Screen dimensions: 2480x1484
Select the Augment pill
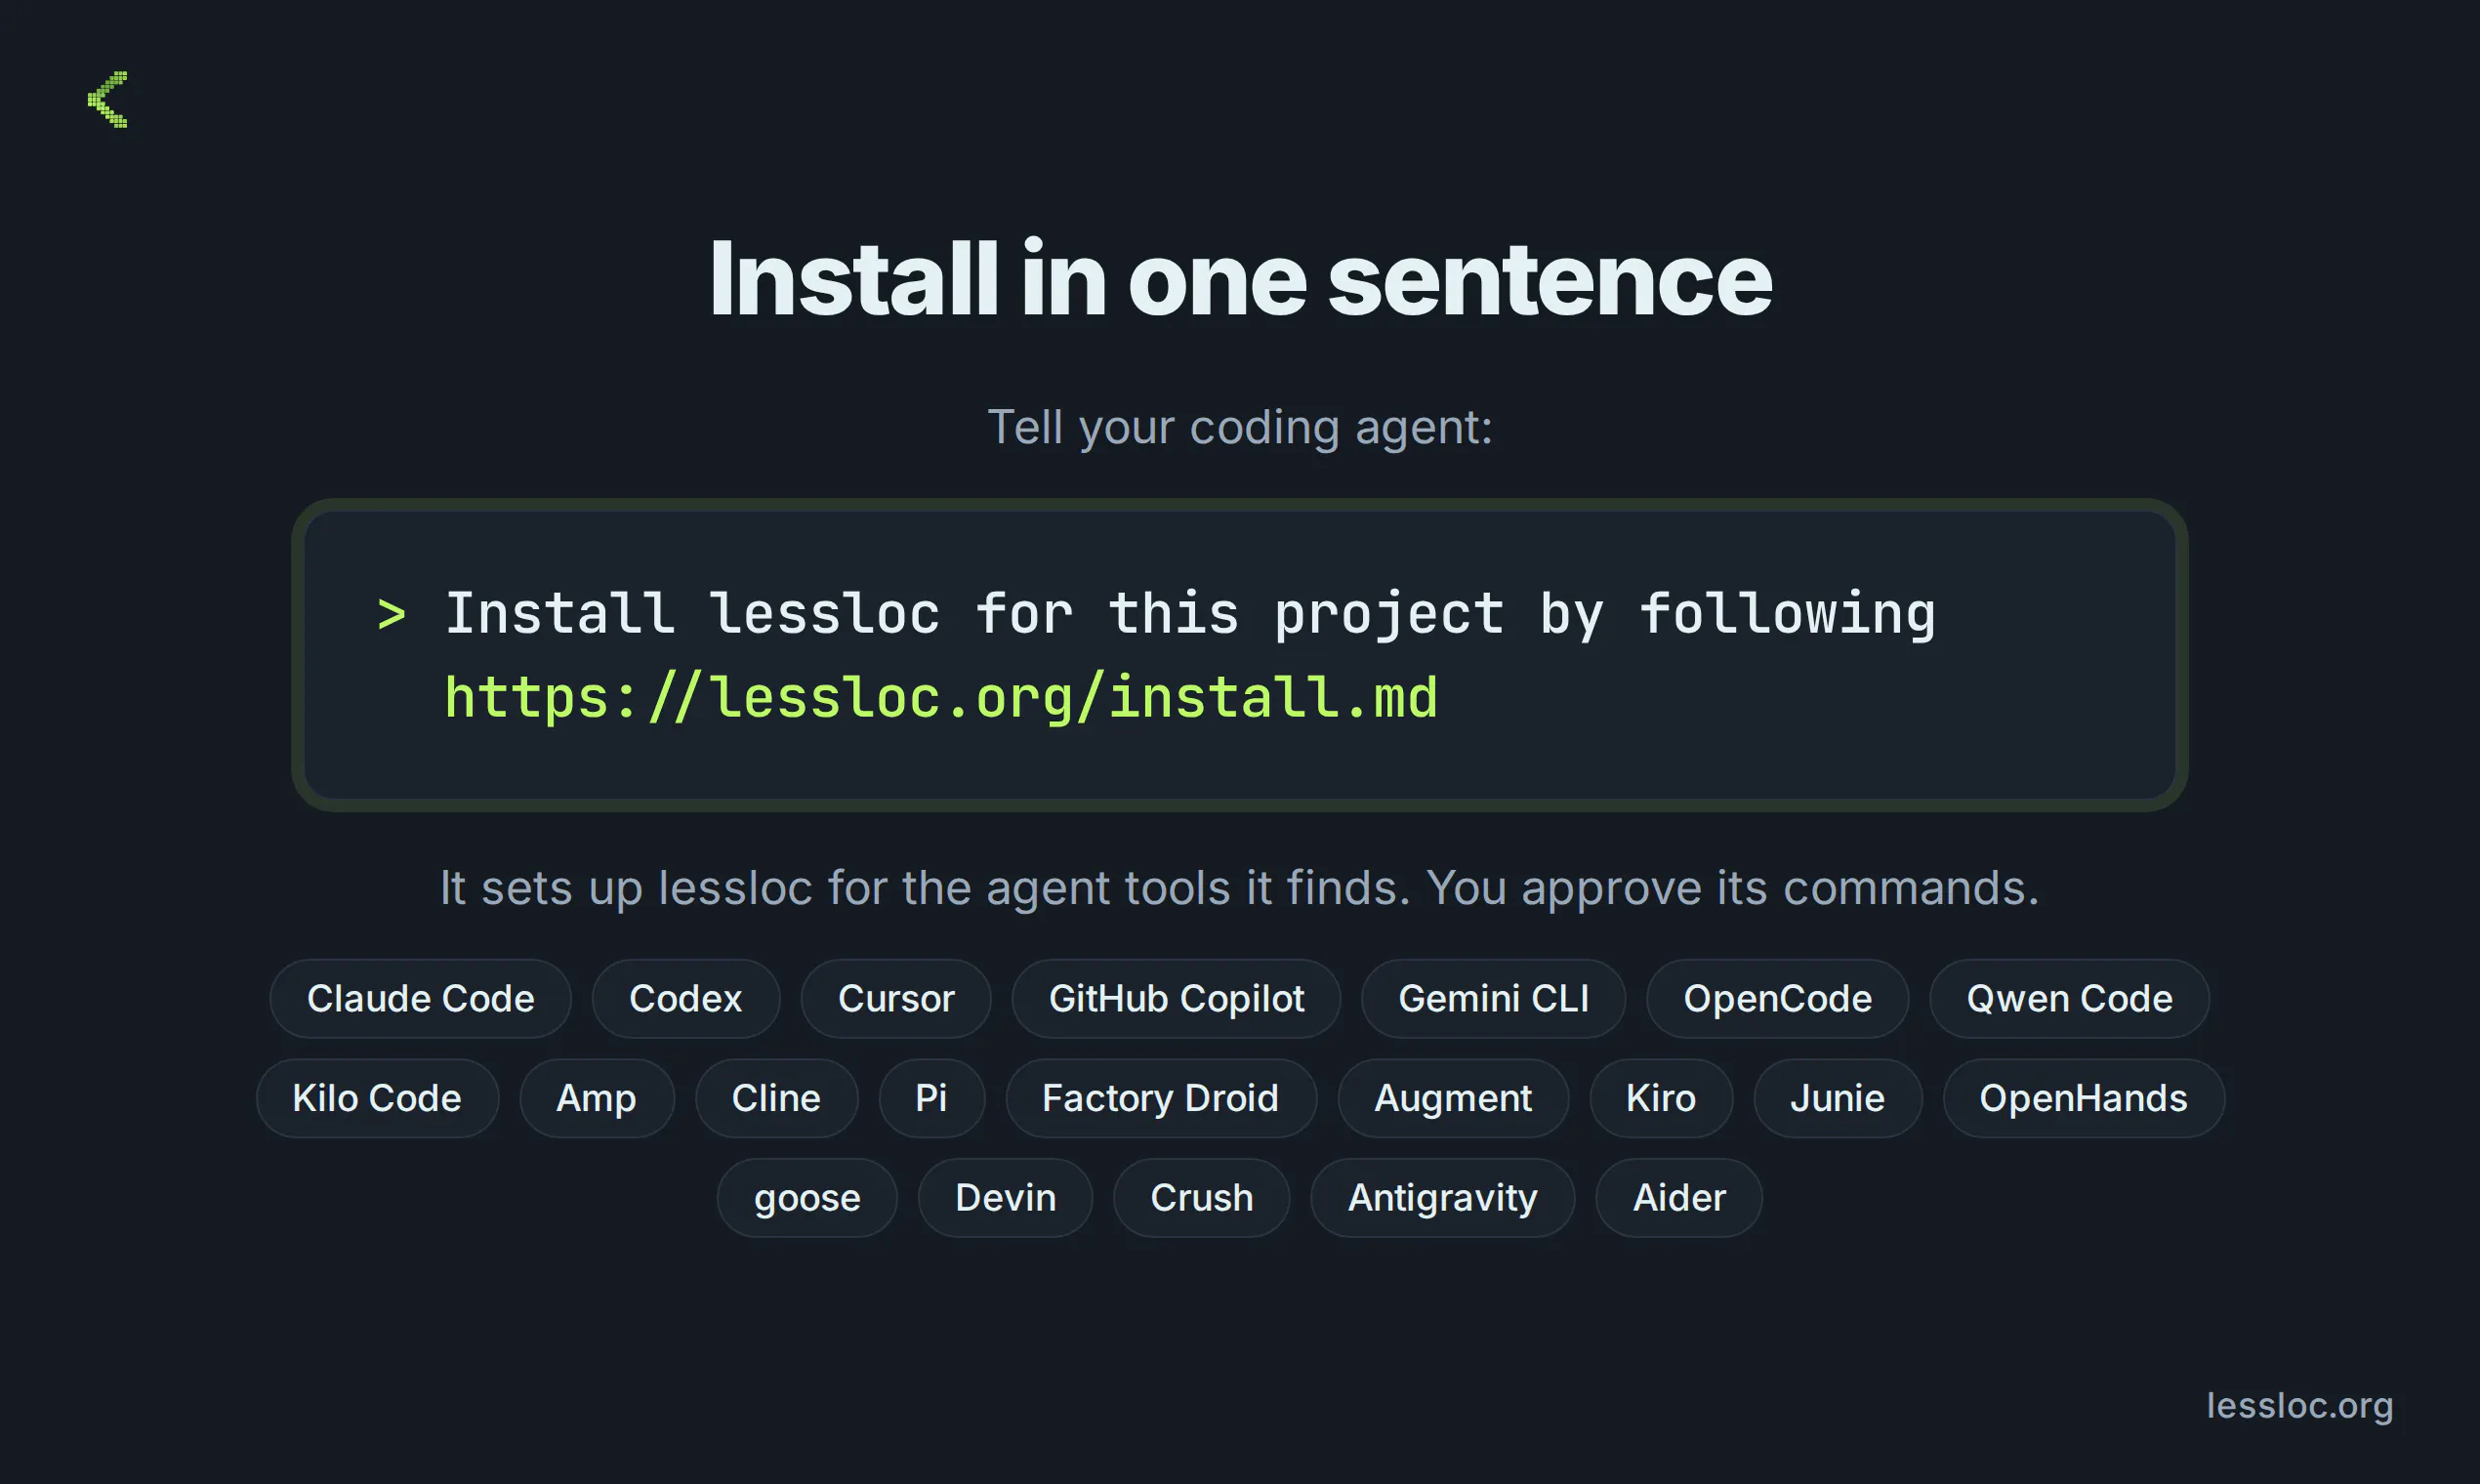point(1453,1098)
